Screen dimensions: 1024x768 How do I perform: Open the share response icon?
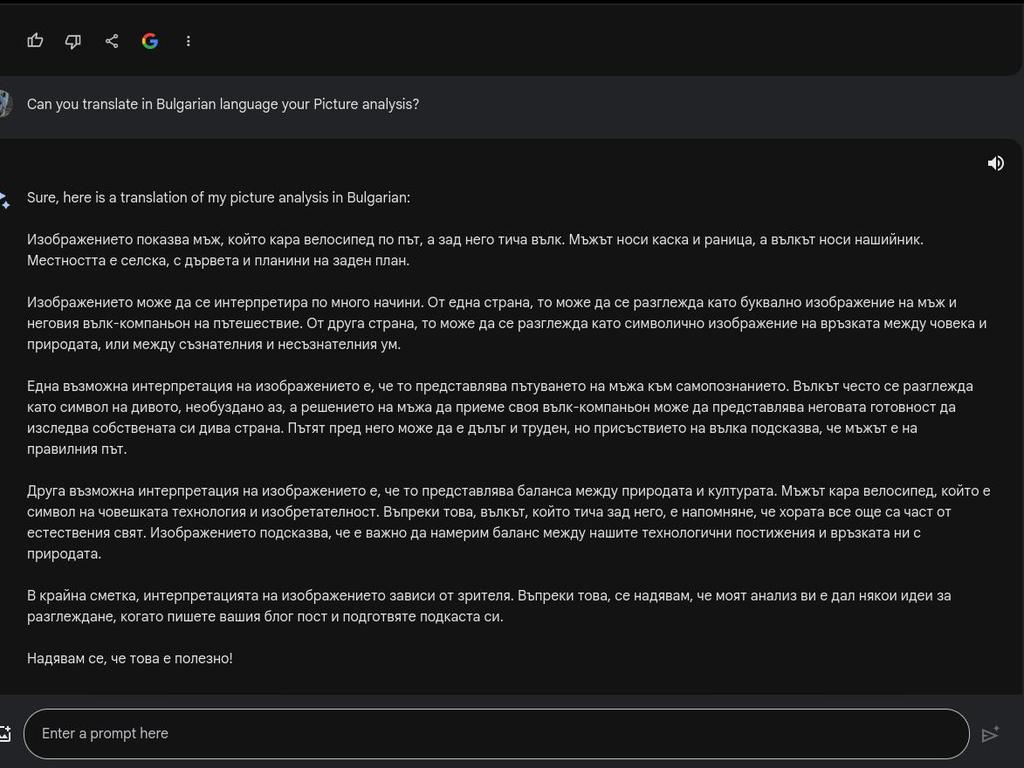(112, 41)
